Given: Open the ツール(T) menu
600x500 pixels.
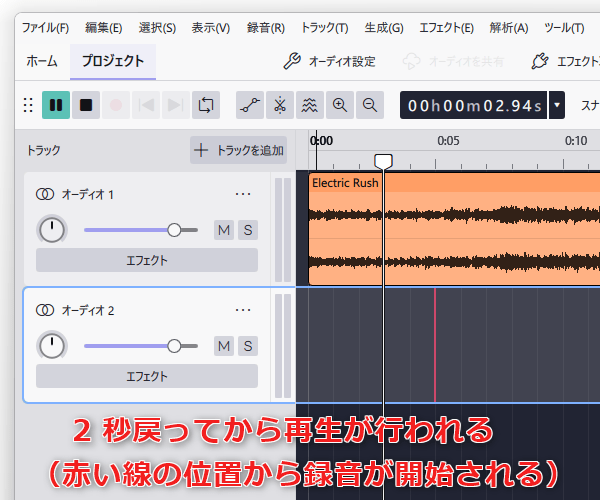Looking at the screenshot, I should (564, 28).
